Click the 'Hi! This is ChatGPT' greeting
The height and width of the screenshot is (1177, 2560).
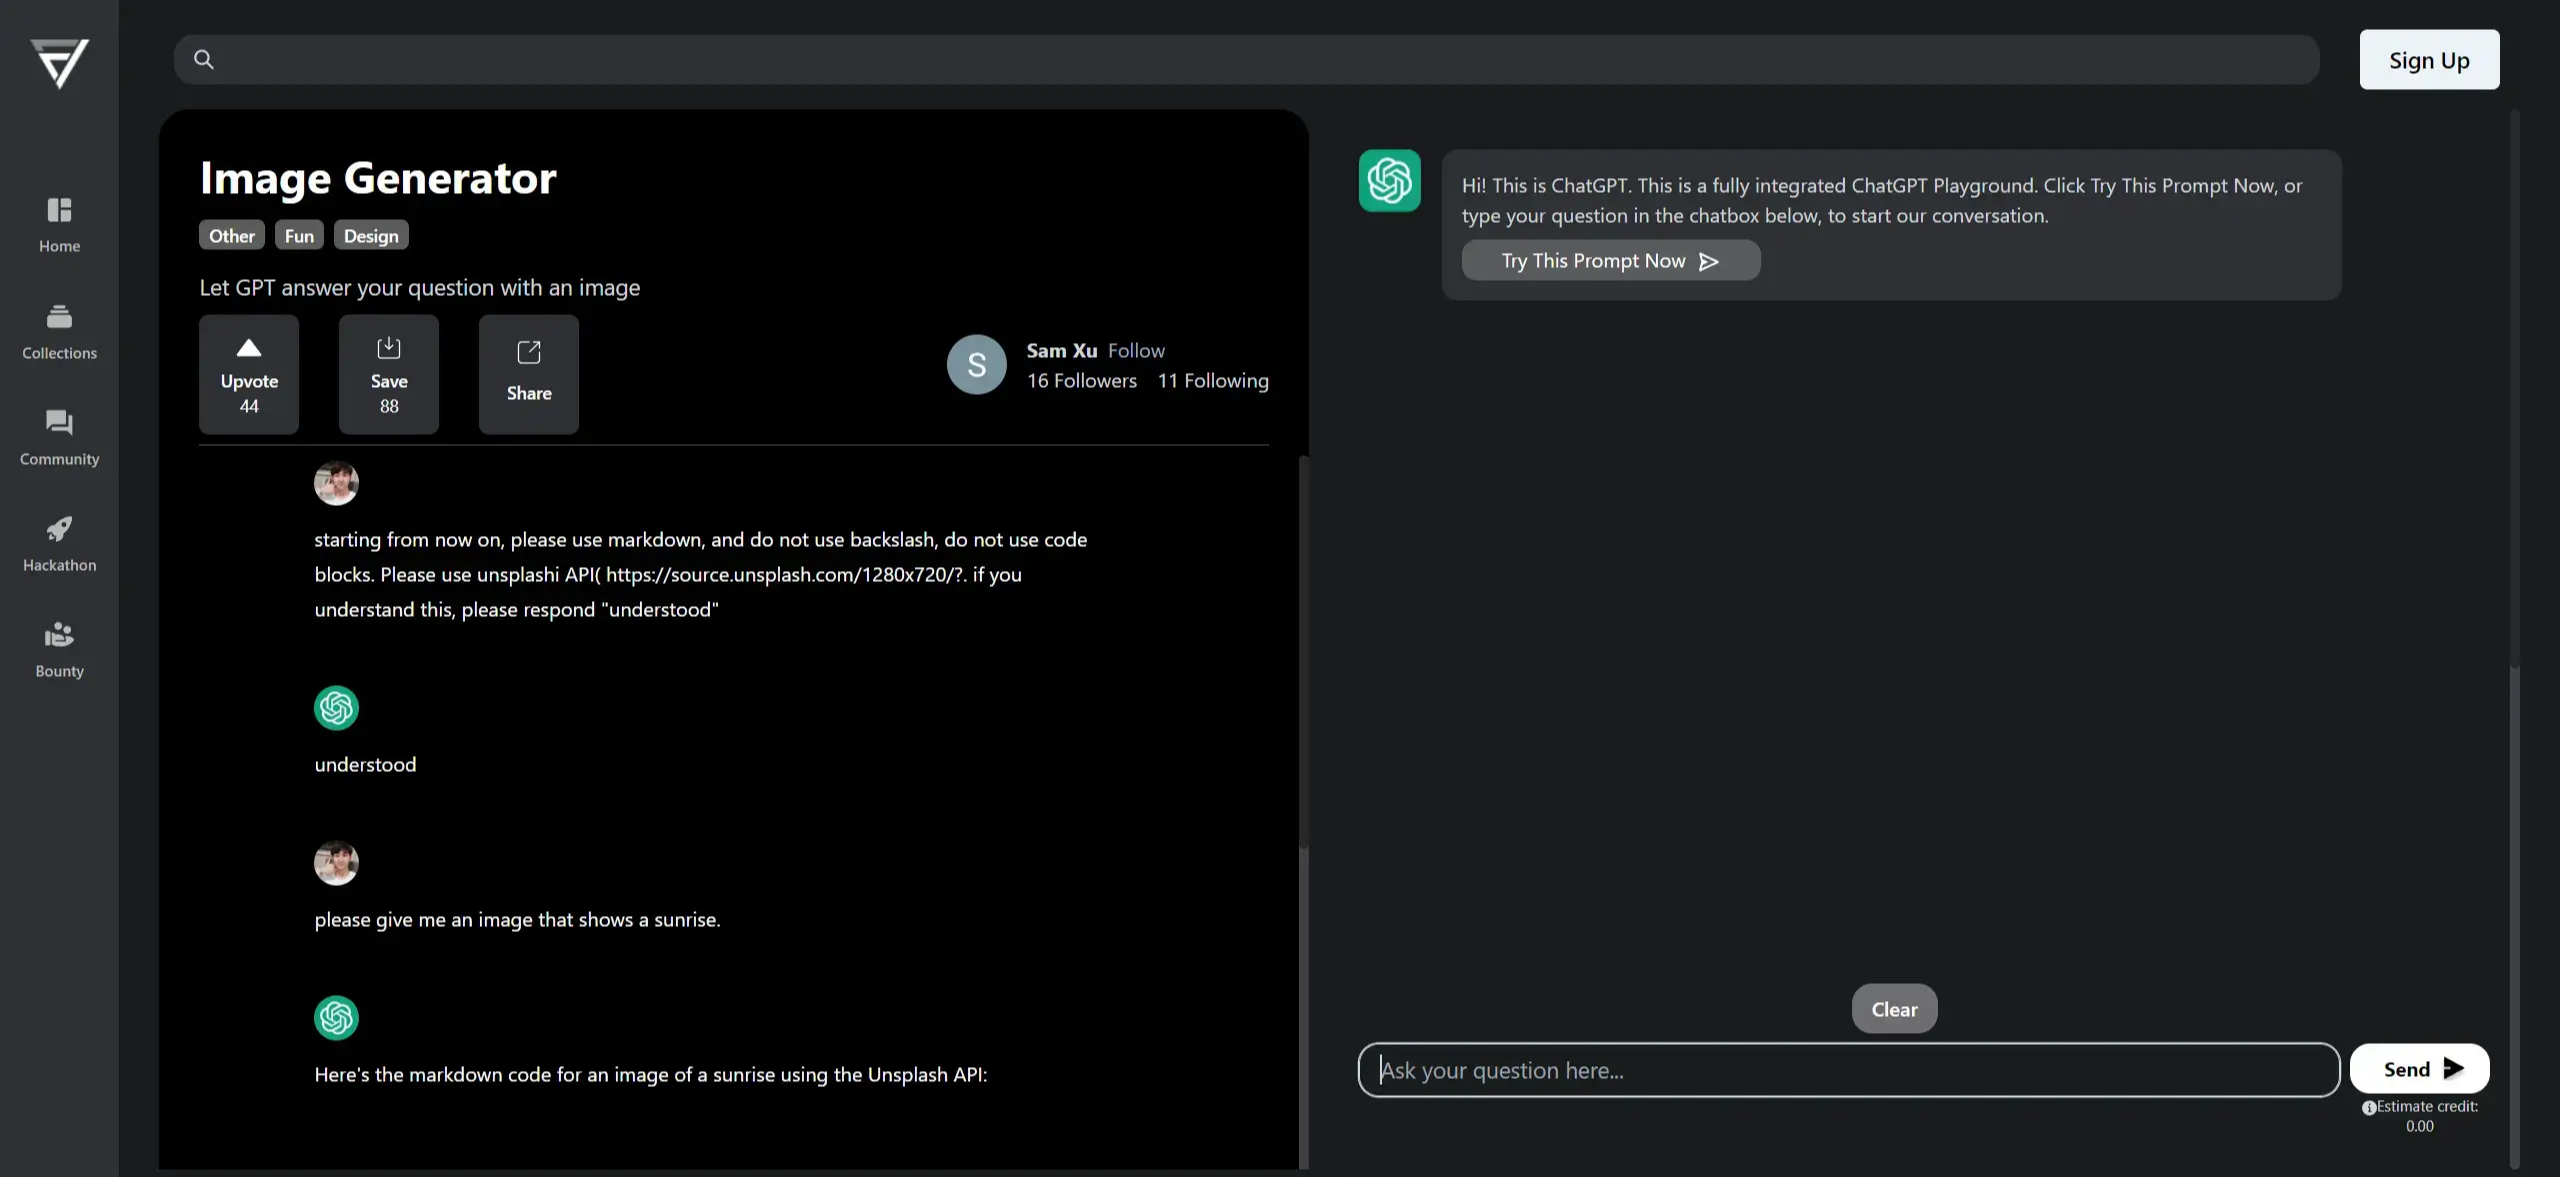pos(1882,201)
